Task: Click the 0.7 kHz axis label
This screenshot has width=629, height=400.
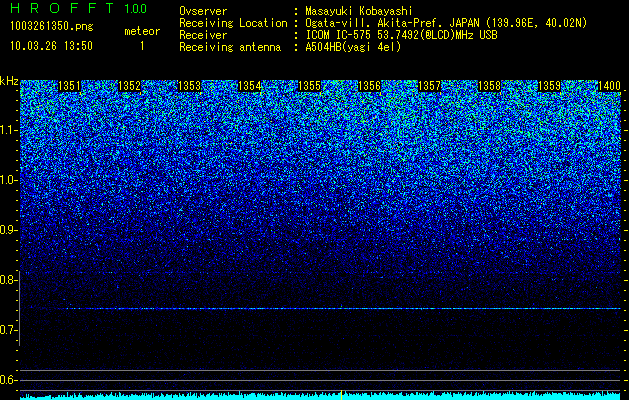Action: [7, 330]
